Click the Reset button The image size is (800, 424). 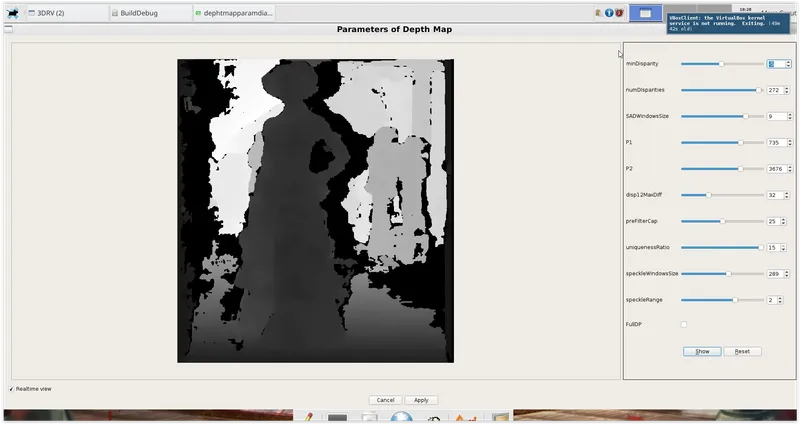pyautogui.click(x=742, y=352)
